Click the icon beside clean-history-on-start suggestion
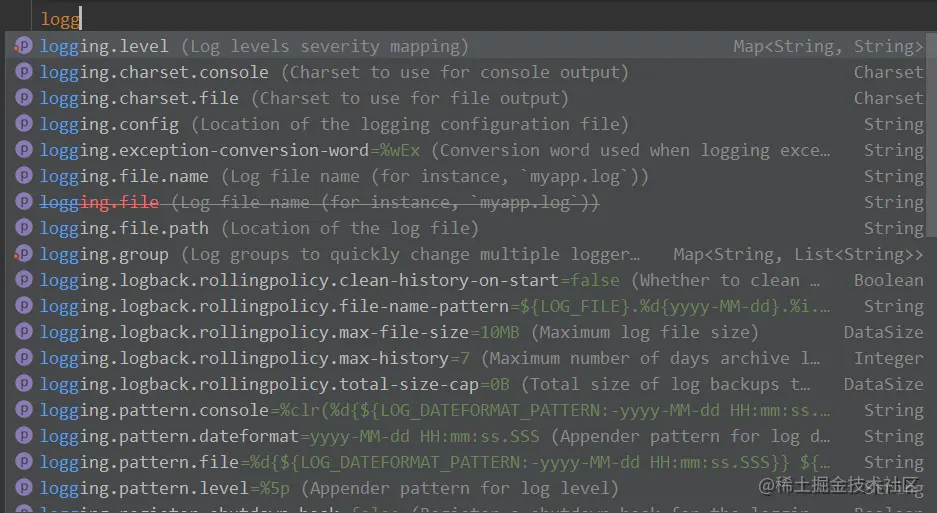The width and height of the screenshot is (937, 513). (23, 280)
